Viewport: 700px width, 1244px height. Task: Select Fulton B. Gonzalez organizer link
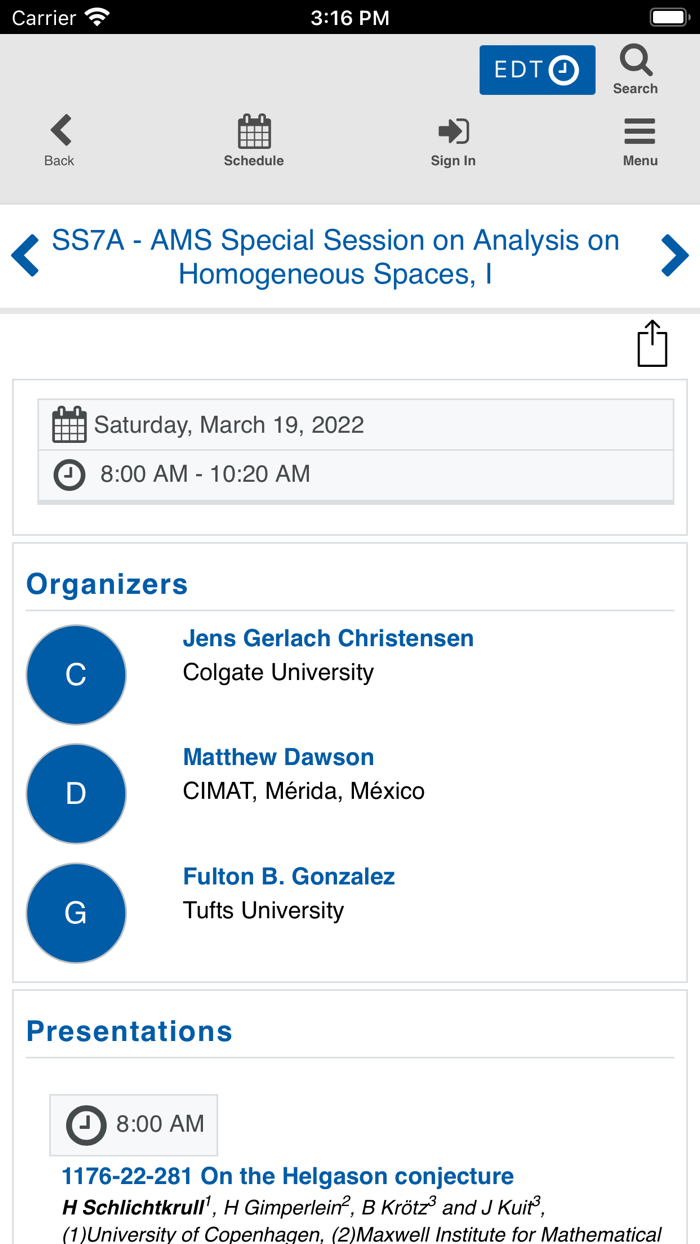point(288,876)
